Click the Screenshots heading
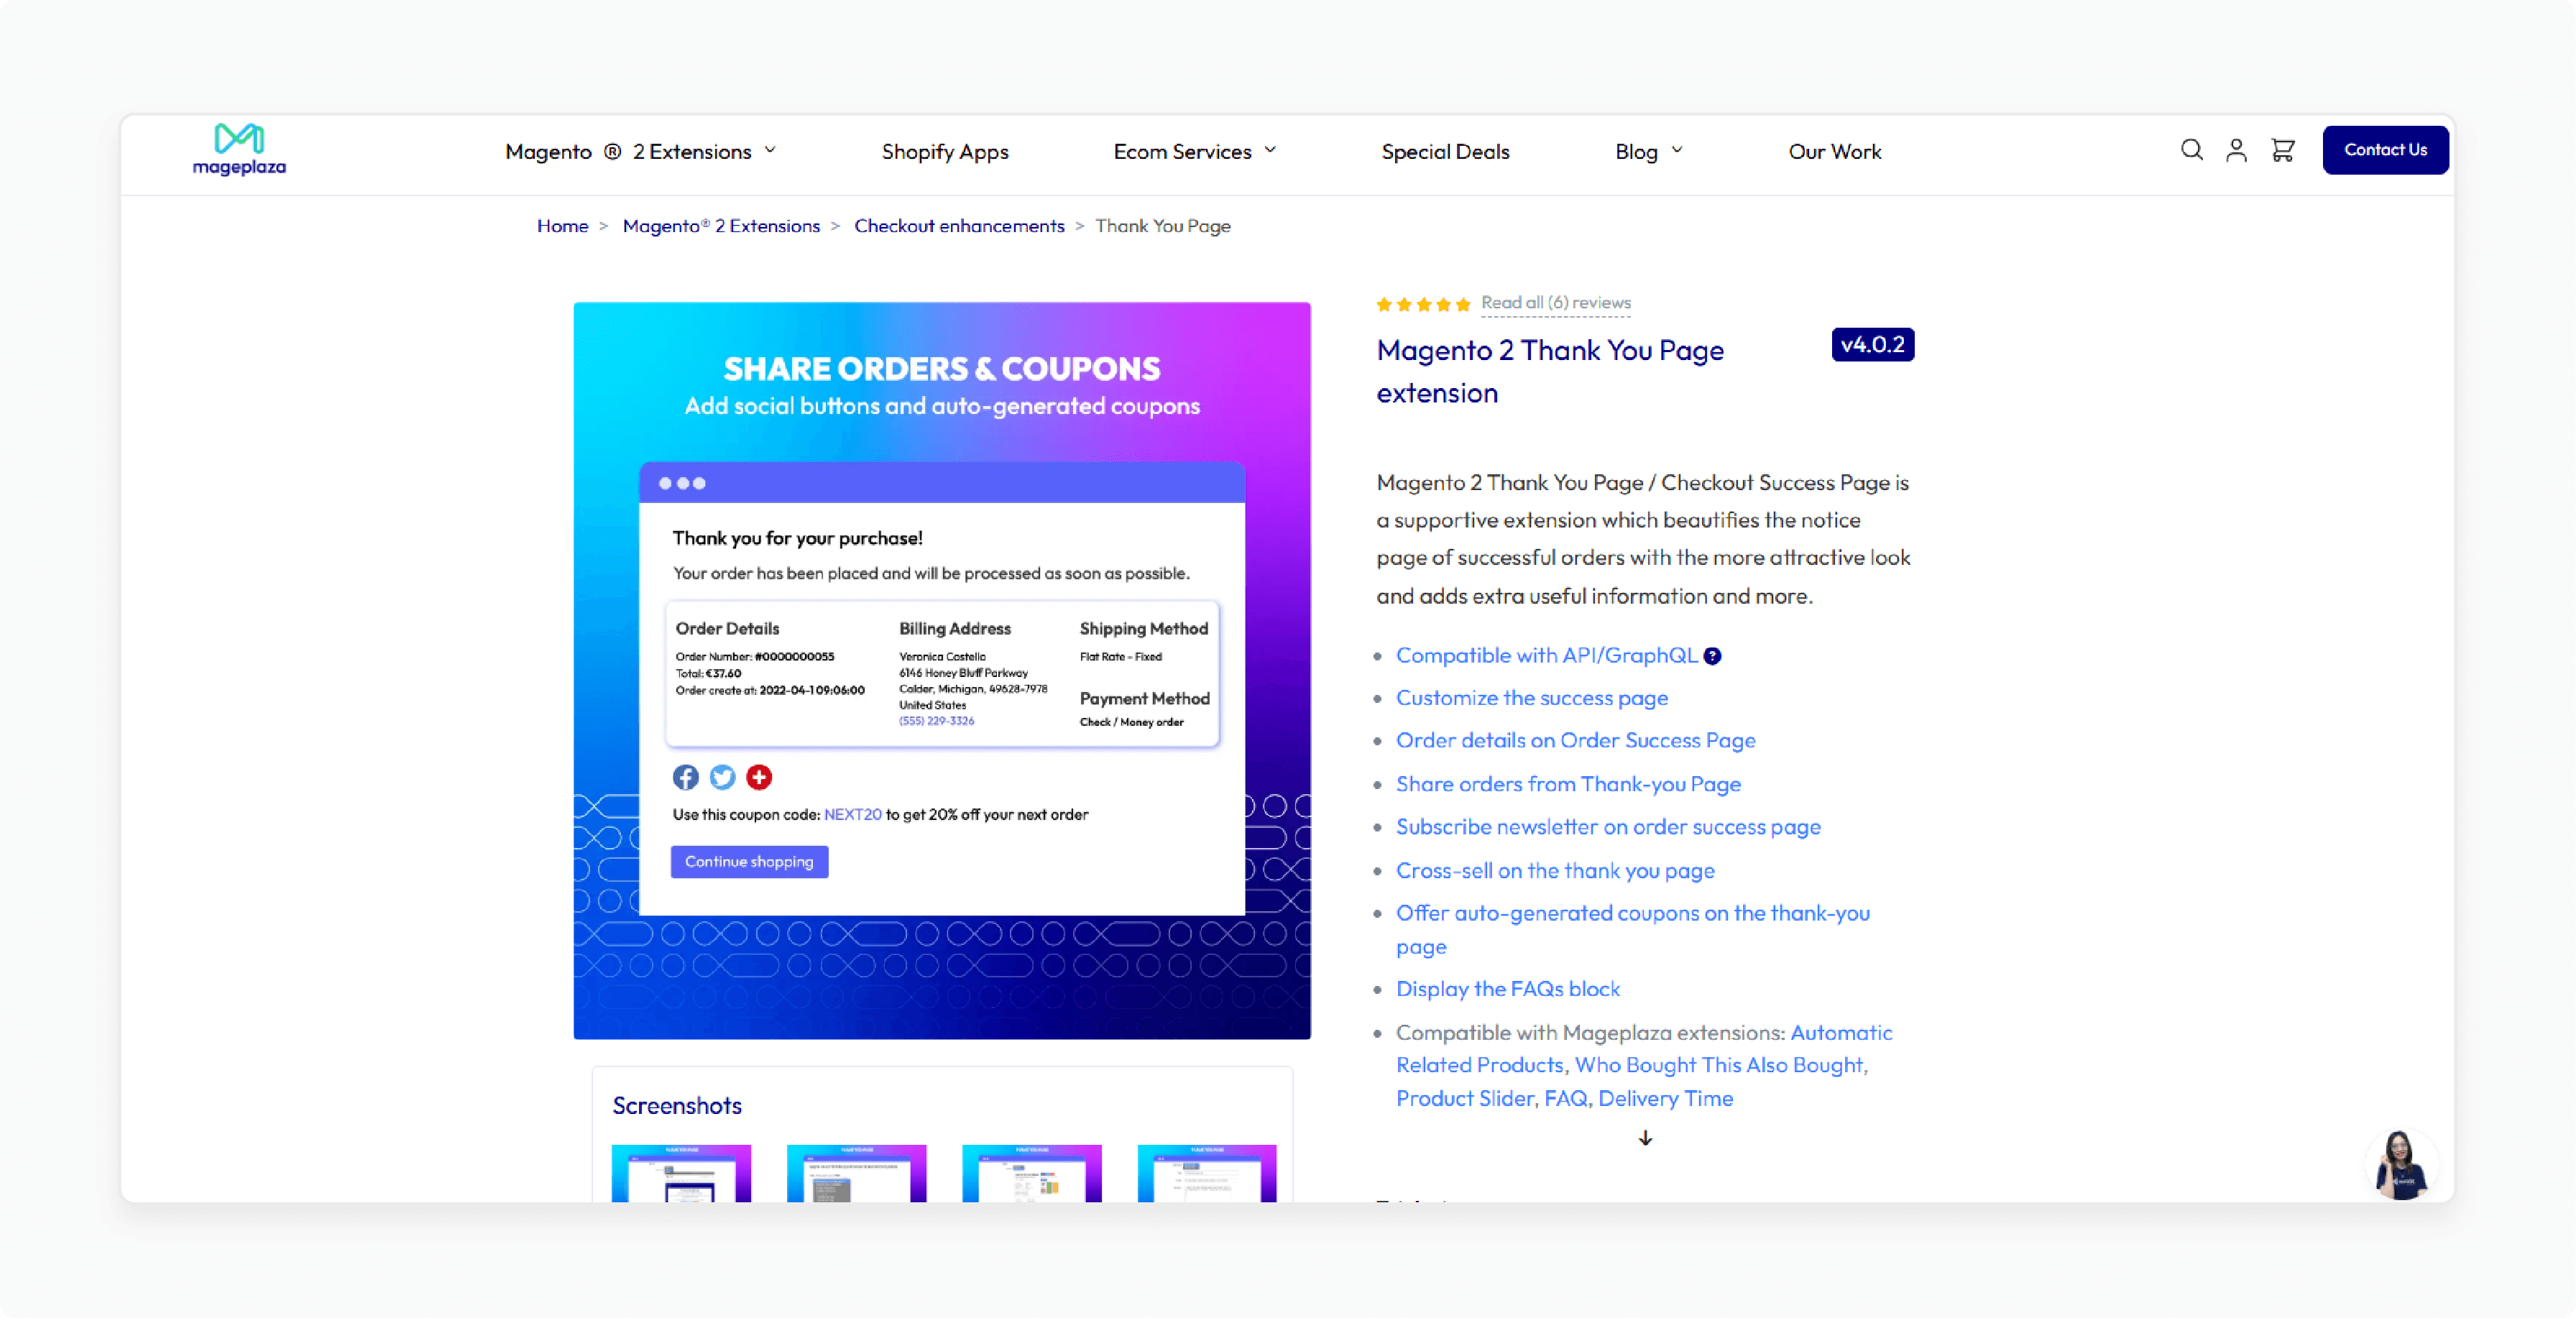The height and width of the screenshot is (1318, 2576). click(676, 1106)
